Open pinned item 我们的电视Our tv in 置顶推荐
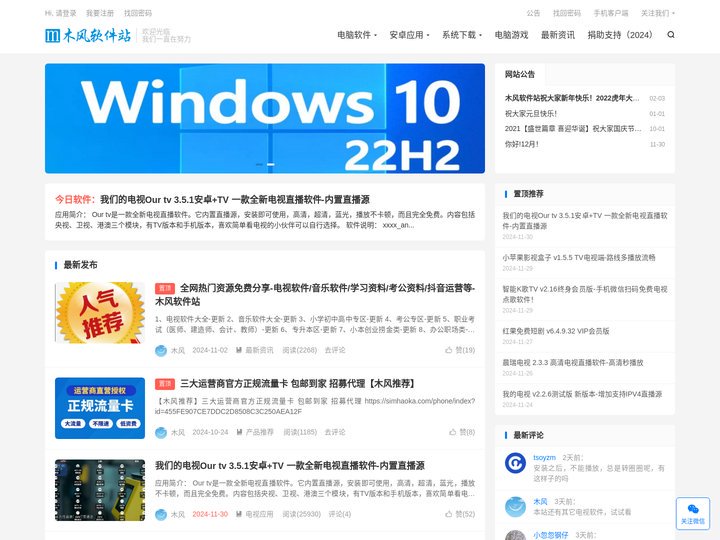The image size is (720, 540). 585,221
